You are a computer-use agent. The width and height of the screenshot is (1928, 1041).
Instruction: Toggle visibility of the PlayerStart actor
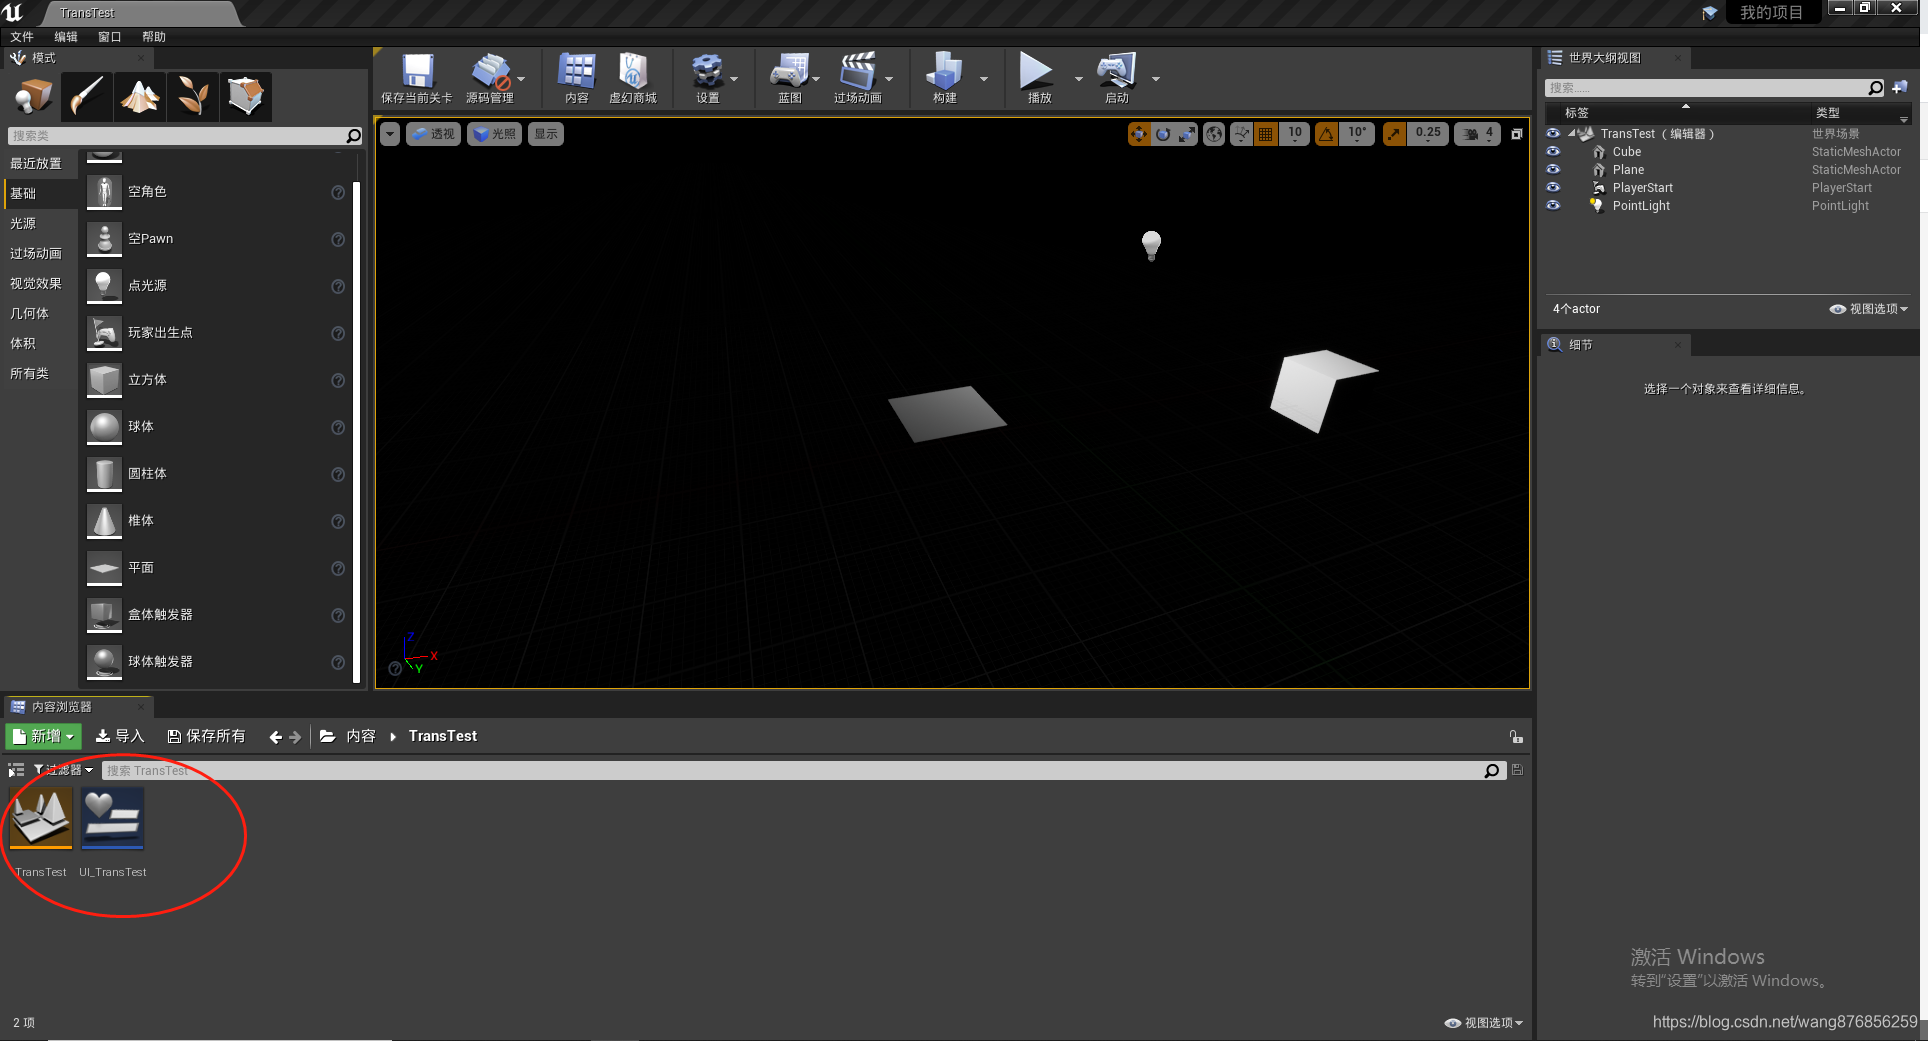1553,188
